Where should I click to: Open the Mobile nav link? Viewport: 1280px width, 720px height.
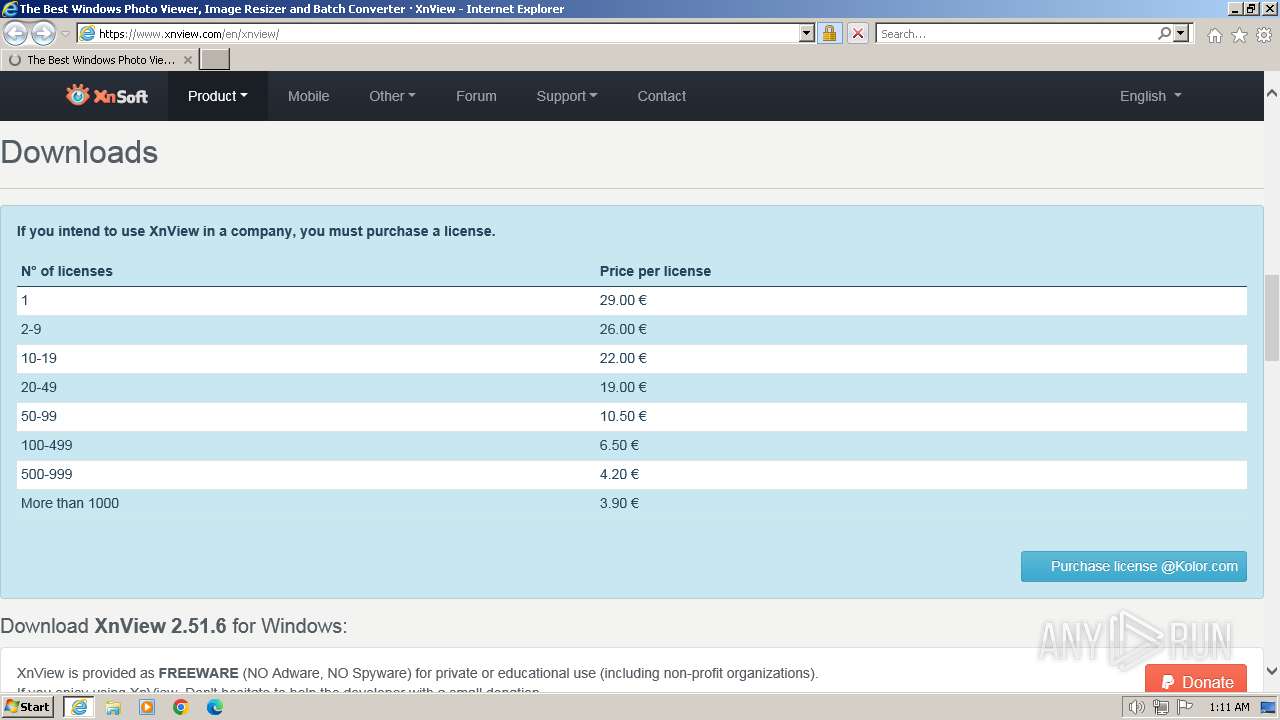(308, 96)
